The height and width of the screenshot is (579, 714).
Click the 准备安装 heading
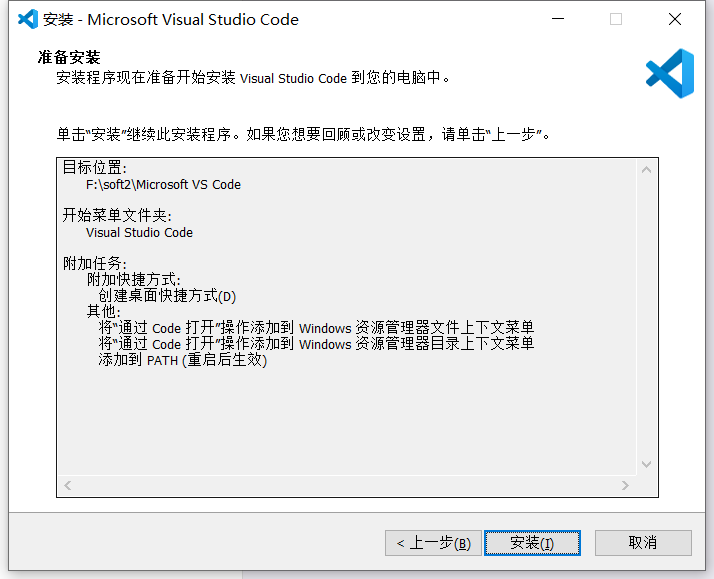click(x=69, y=57)
